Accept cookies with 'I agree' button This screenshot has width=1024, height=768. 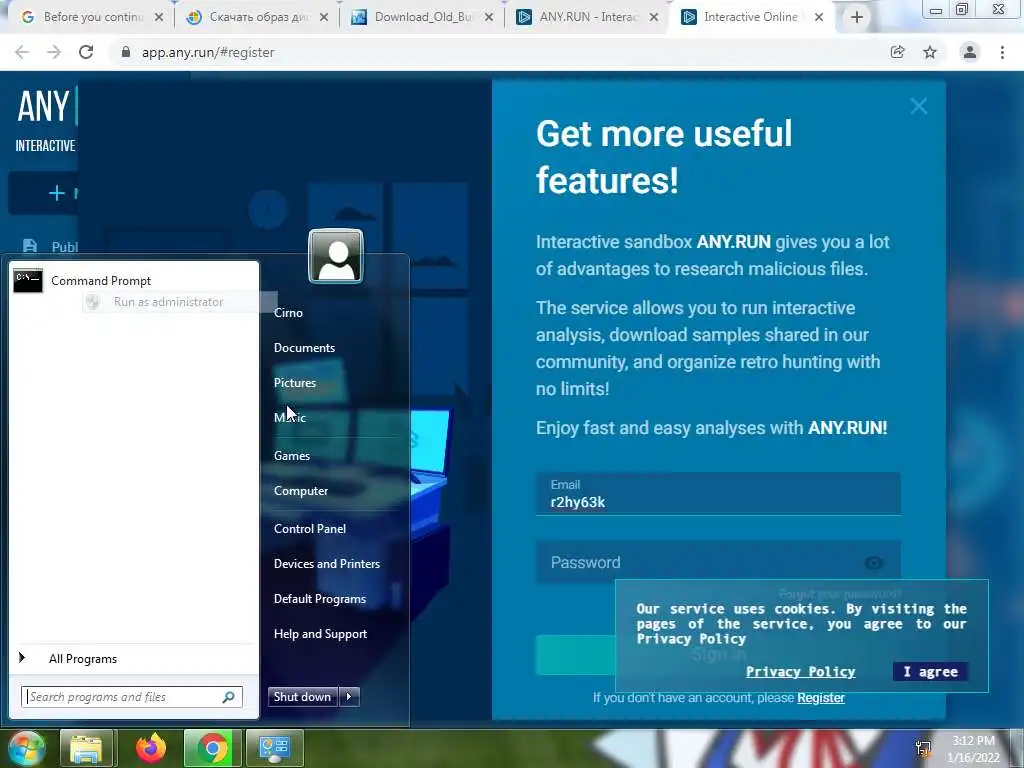[930, 671]
